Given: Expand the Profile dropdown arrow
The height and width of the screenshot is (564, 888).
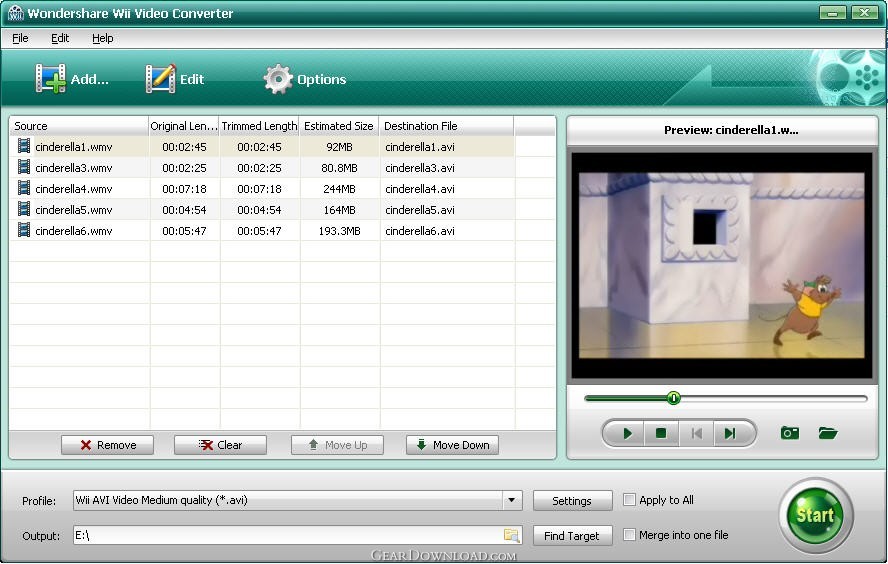Looking at the screenshot, I should (511, 500).
